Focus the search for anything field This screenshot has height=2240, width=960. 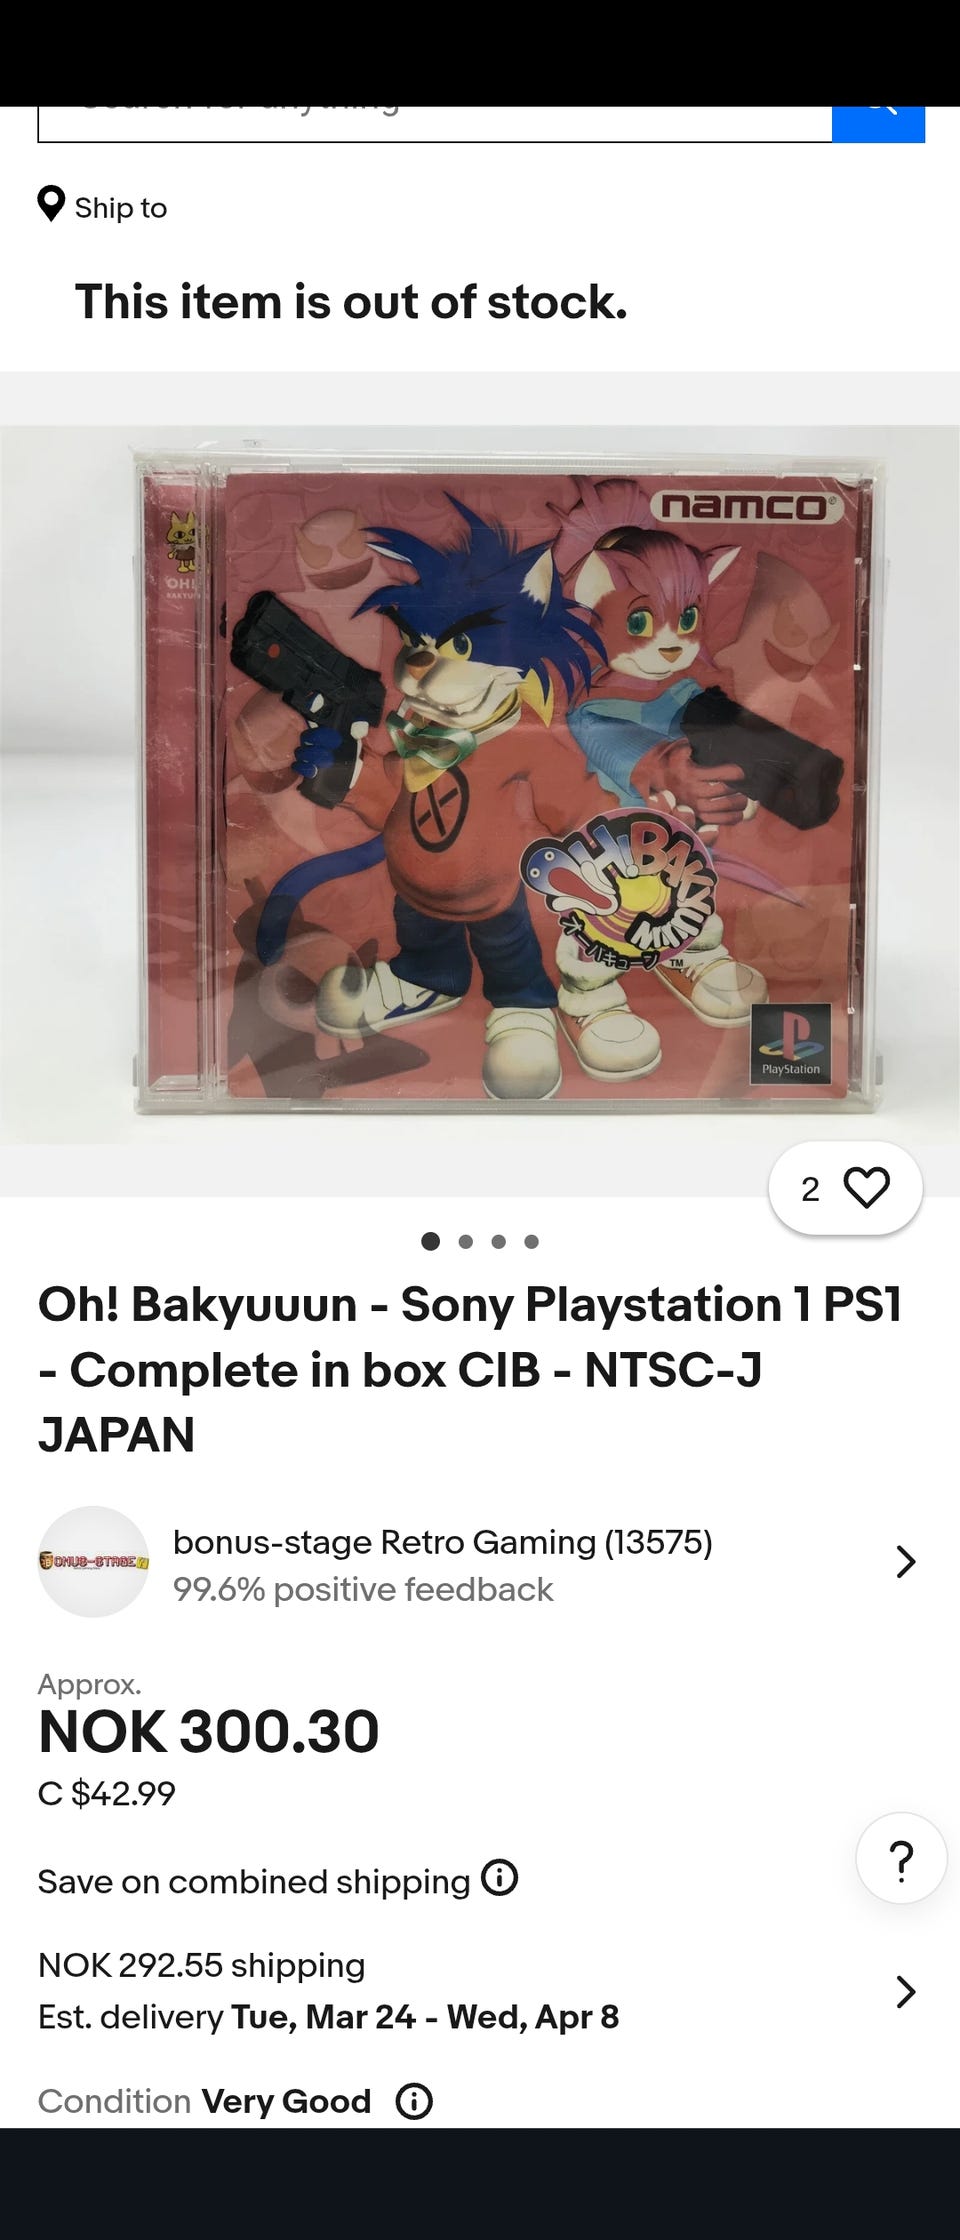[435, 124]
